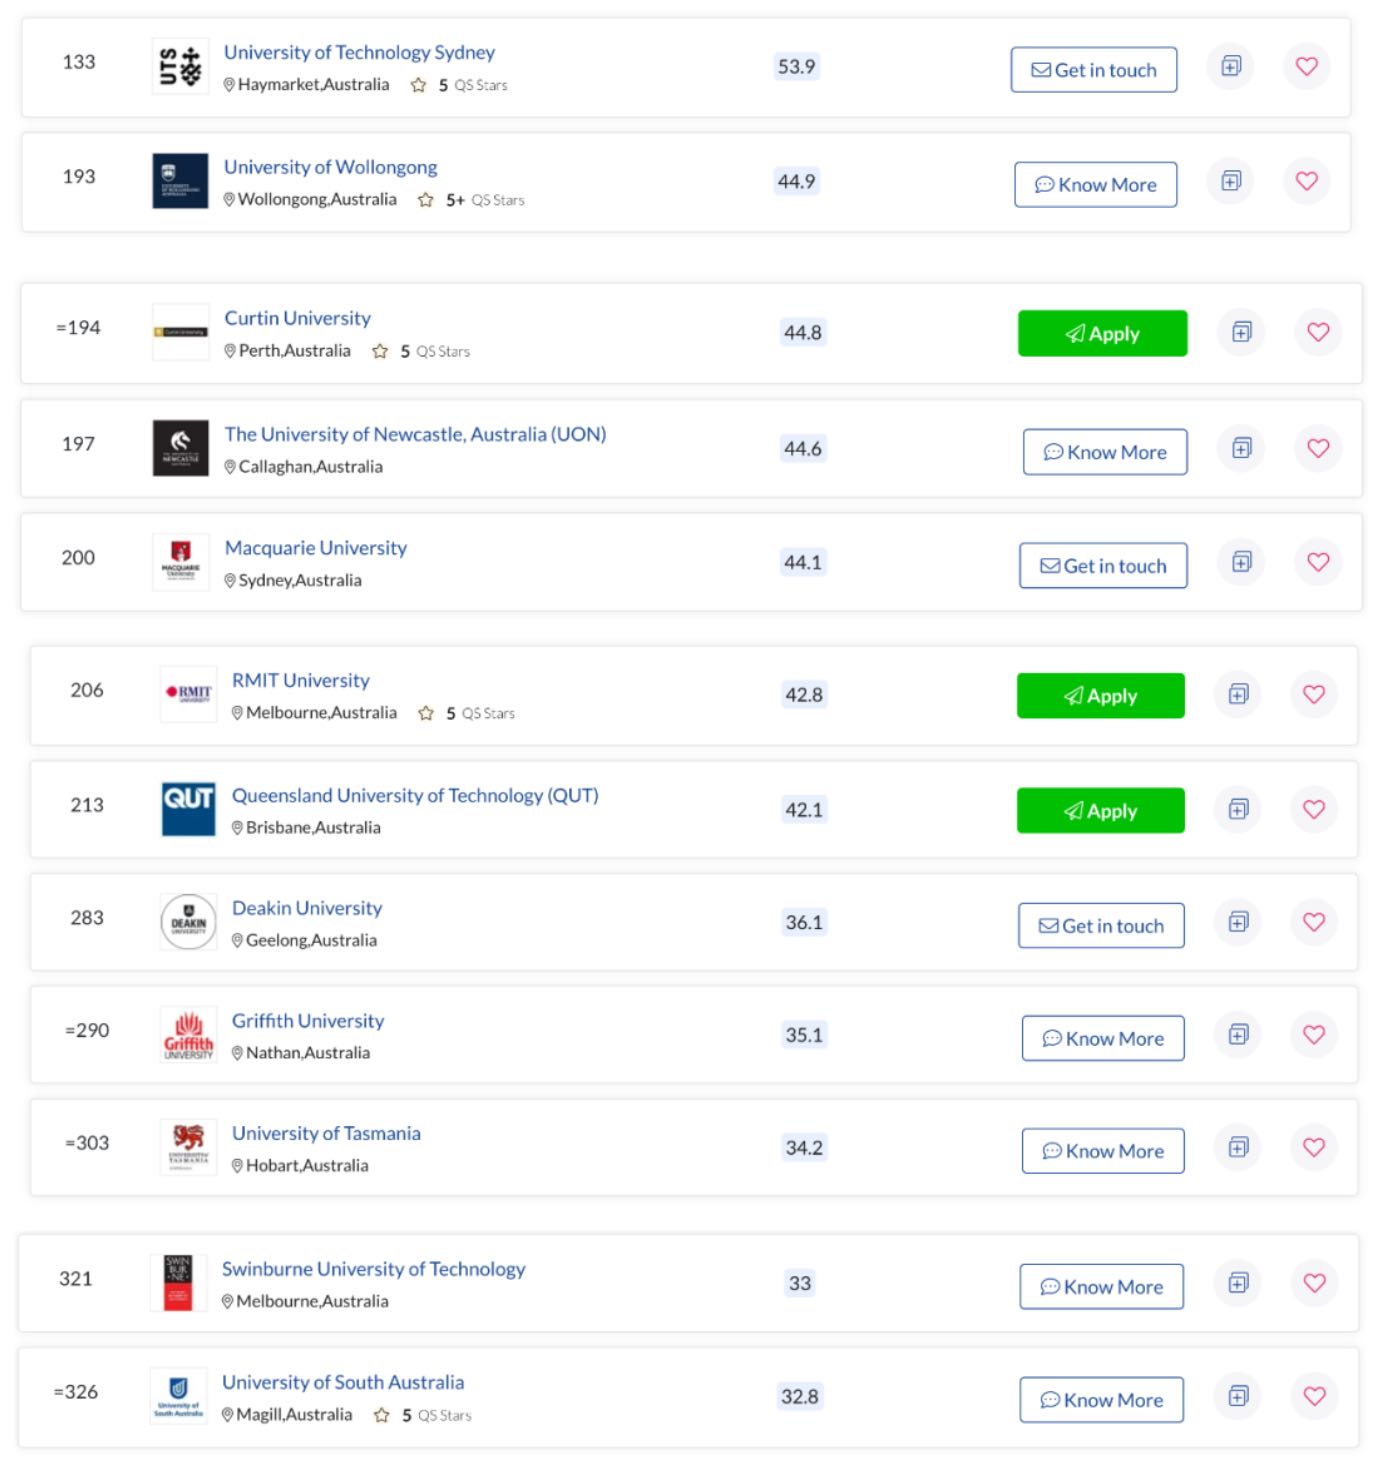The image size is (1392, 1458).
Task: Open Queensland University of Technology (QUT) page
Action: click(415, 795)
